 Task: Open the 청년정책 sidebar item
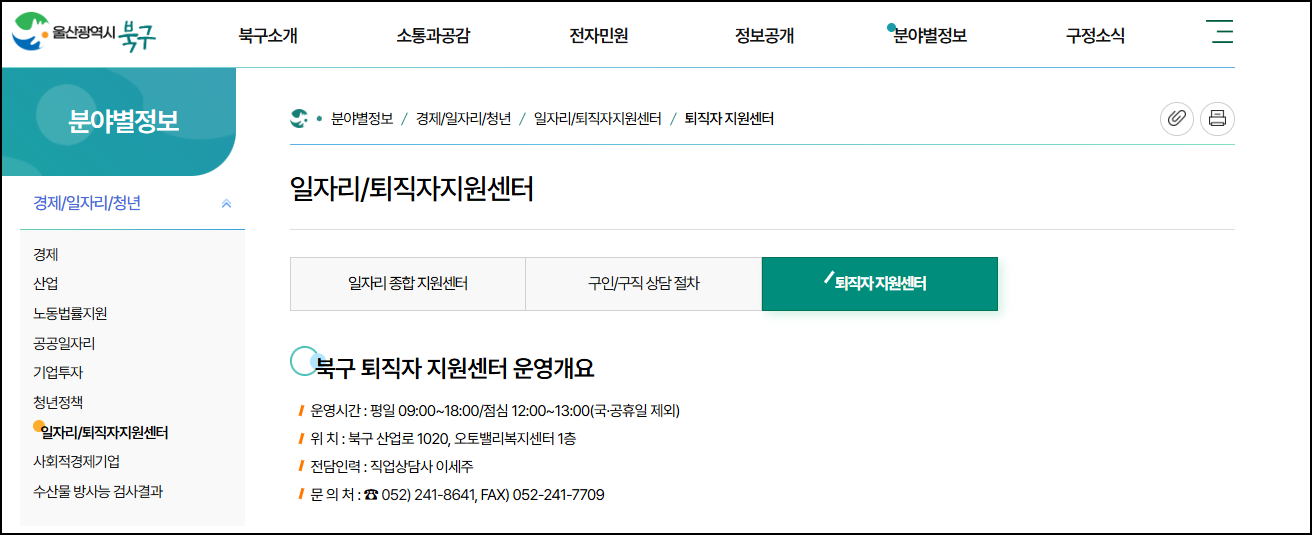point(58,403)
